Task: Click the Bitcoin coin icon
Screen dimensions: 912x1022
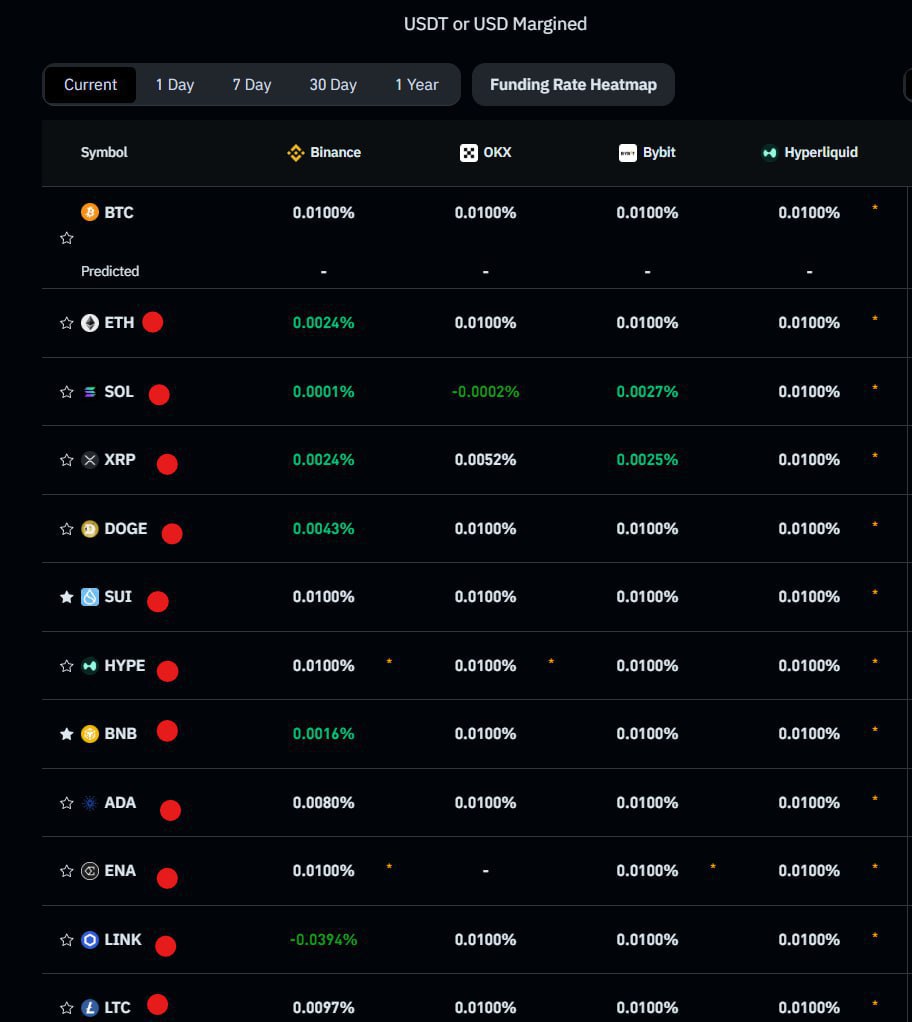Action: pos(90,212)
